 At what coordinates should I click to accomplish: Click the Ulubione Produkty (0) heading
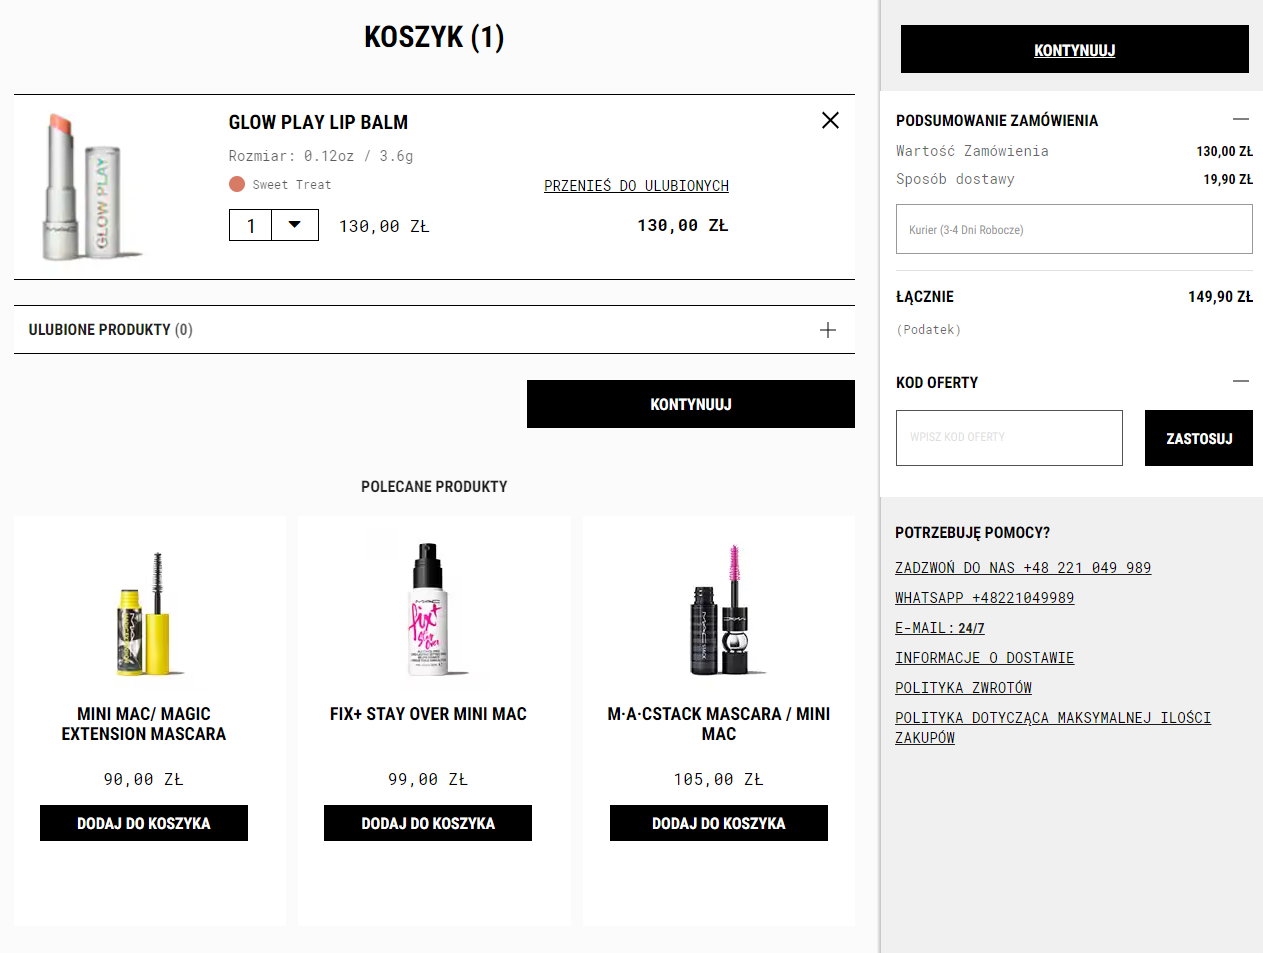coord(110,330)
